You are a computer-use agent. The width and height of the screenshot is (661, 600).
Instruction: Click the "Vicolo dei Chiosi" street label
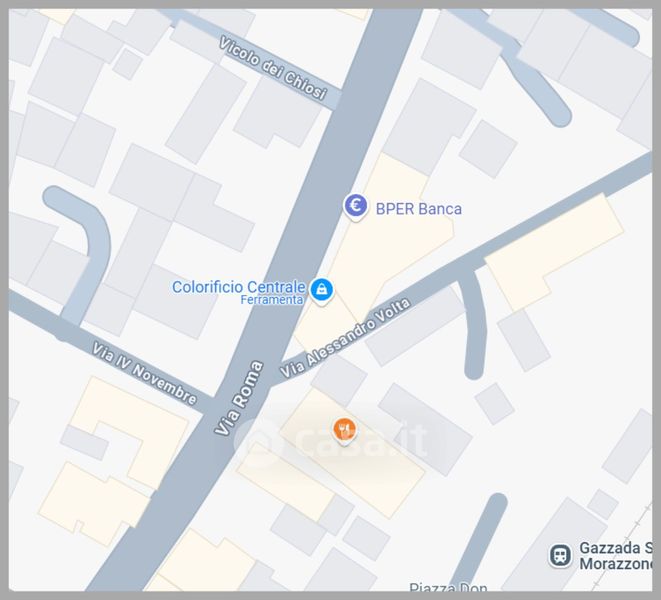[x=273, y=68]
